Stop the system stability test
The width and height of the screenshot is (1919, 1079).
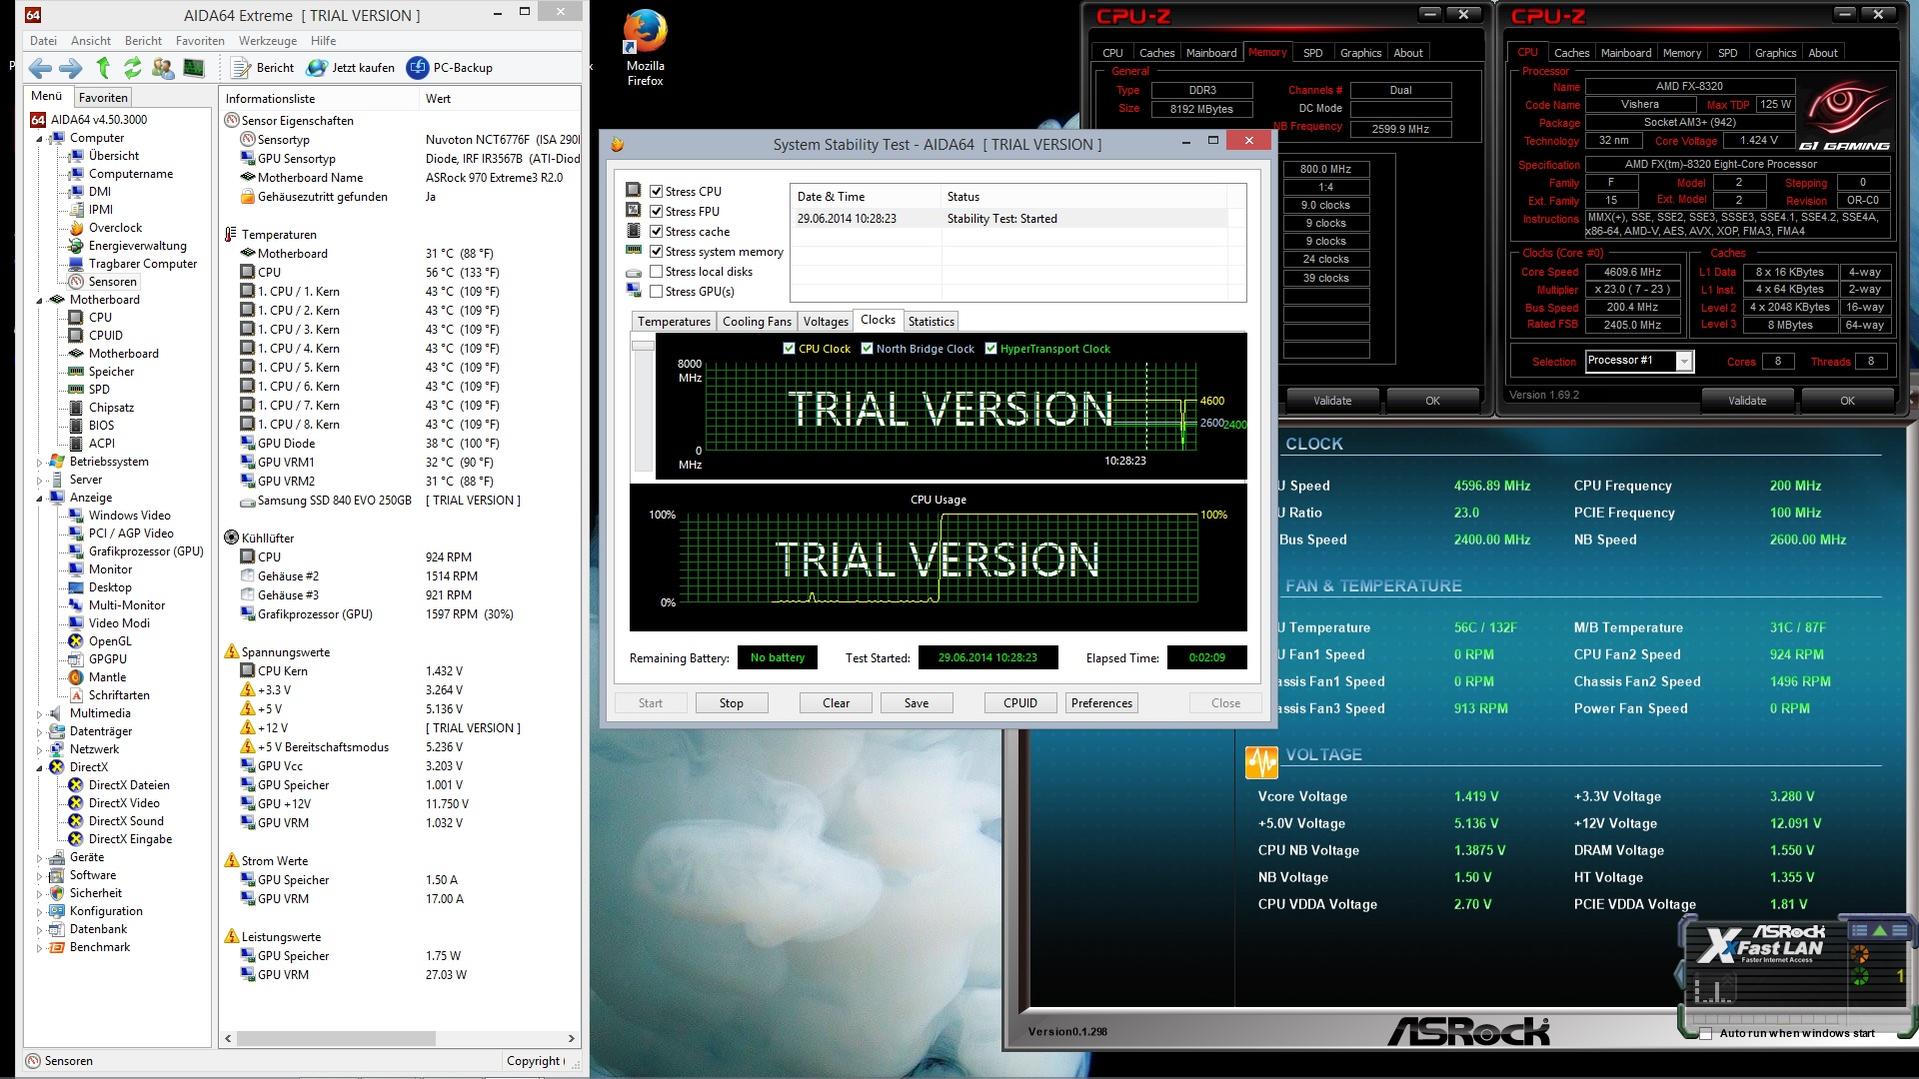point(731,703)
